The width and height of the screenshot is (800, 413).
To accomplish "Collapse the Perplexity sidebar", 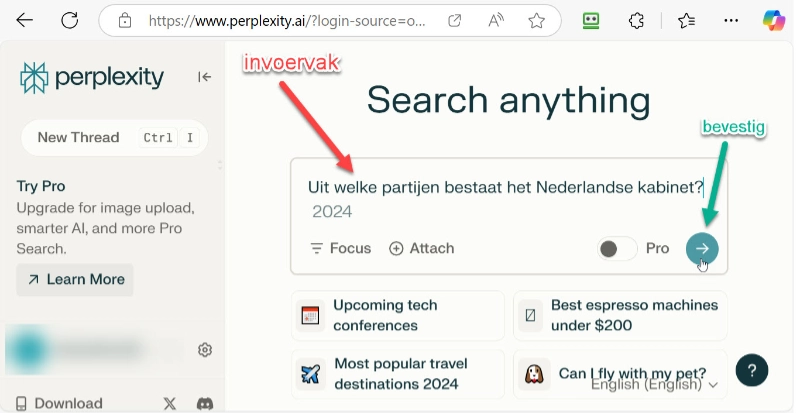I will (204, 77).
